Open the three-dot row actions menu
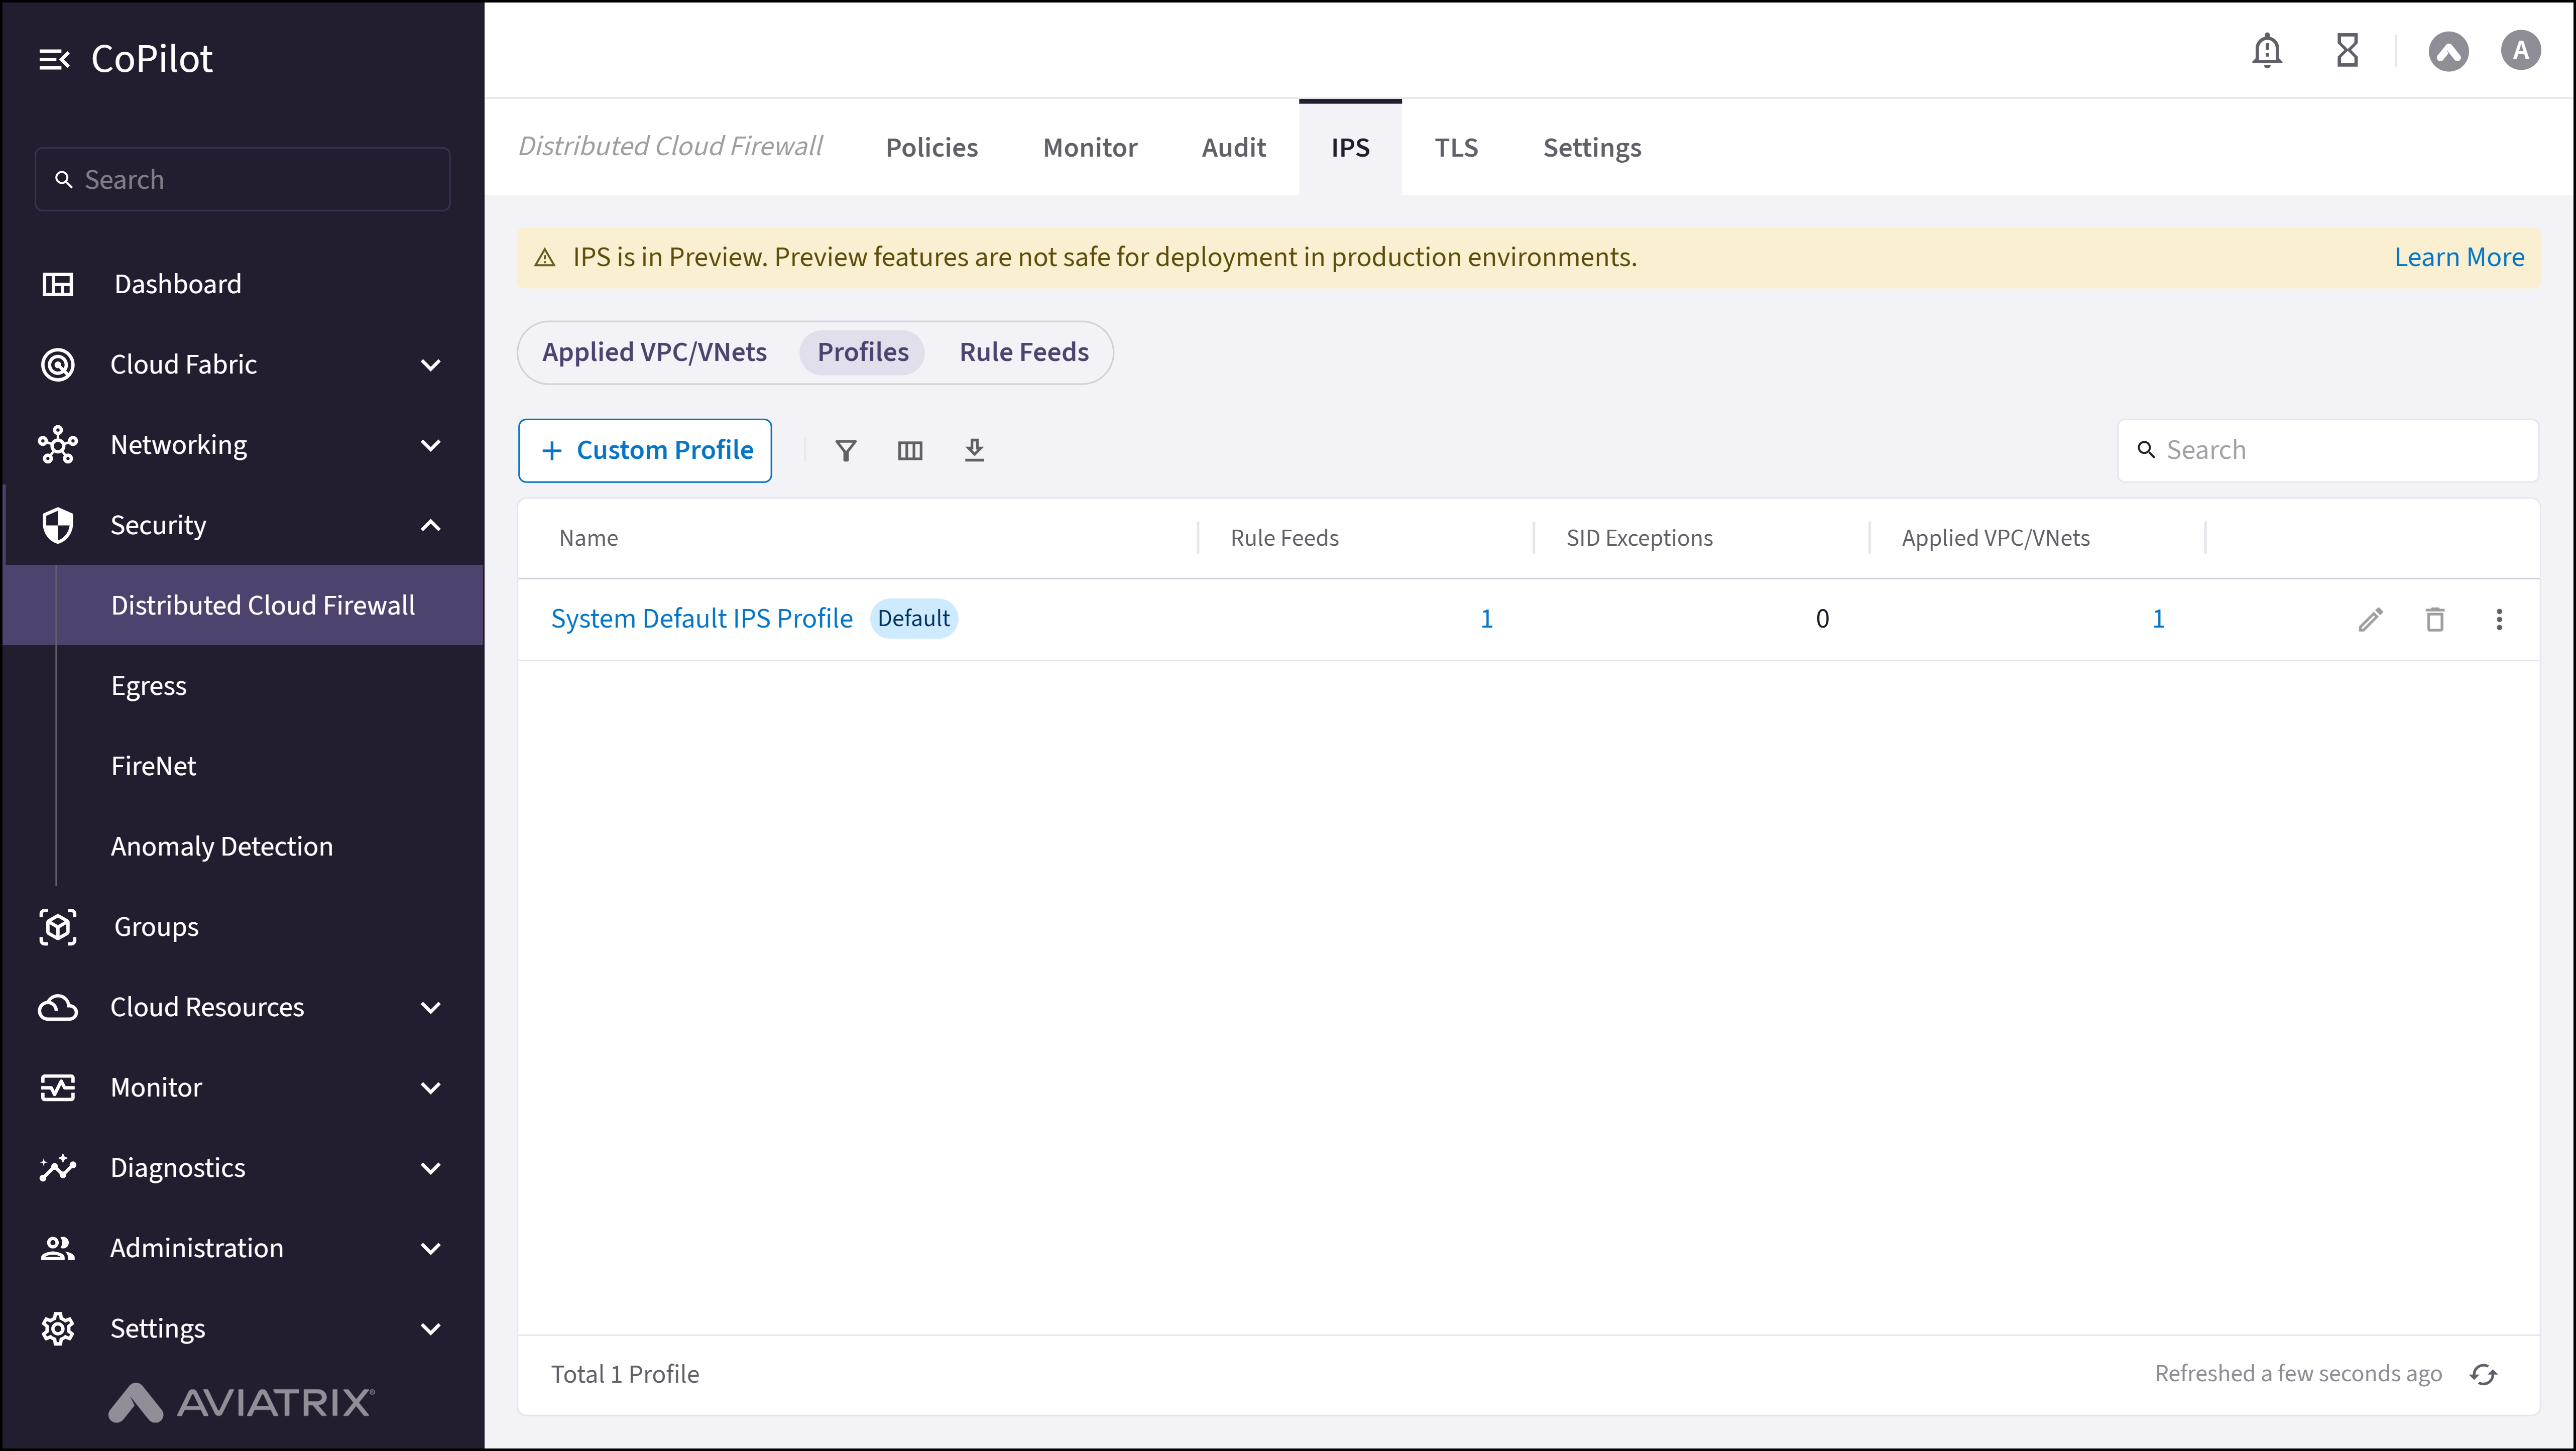The width and height of the screenshot is (2576, 1451). coord(2499,620)
